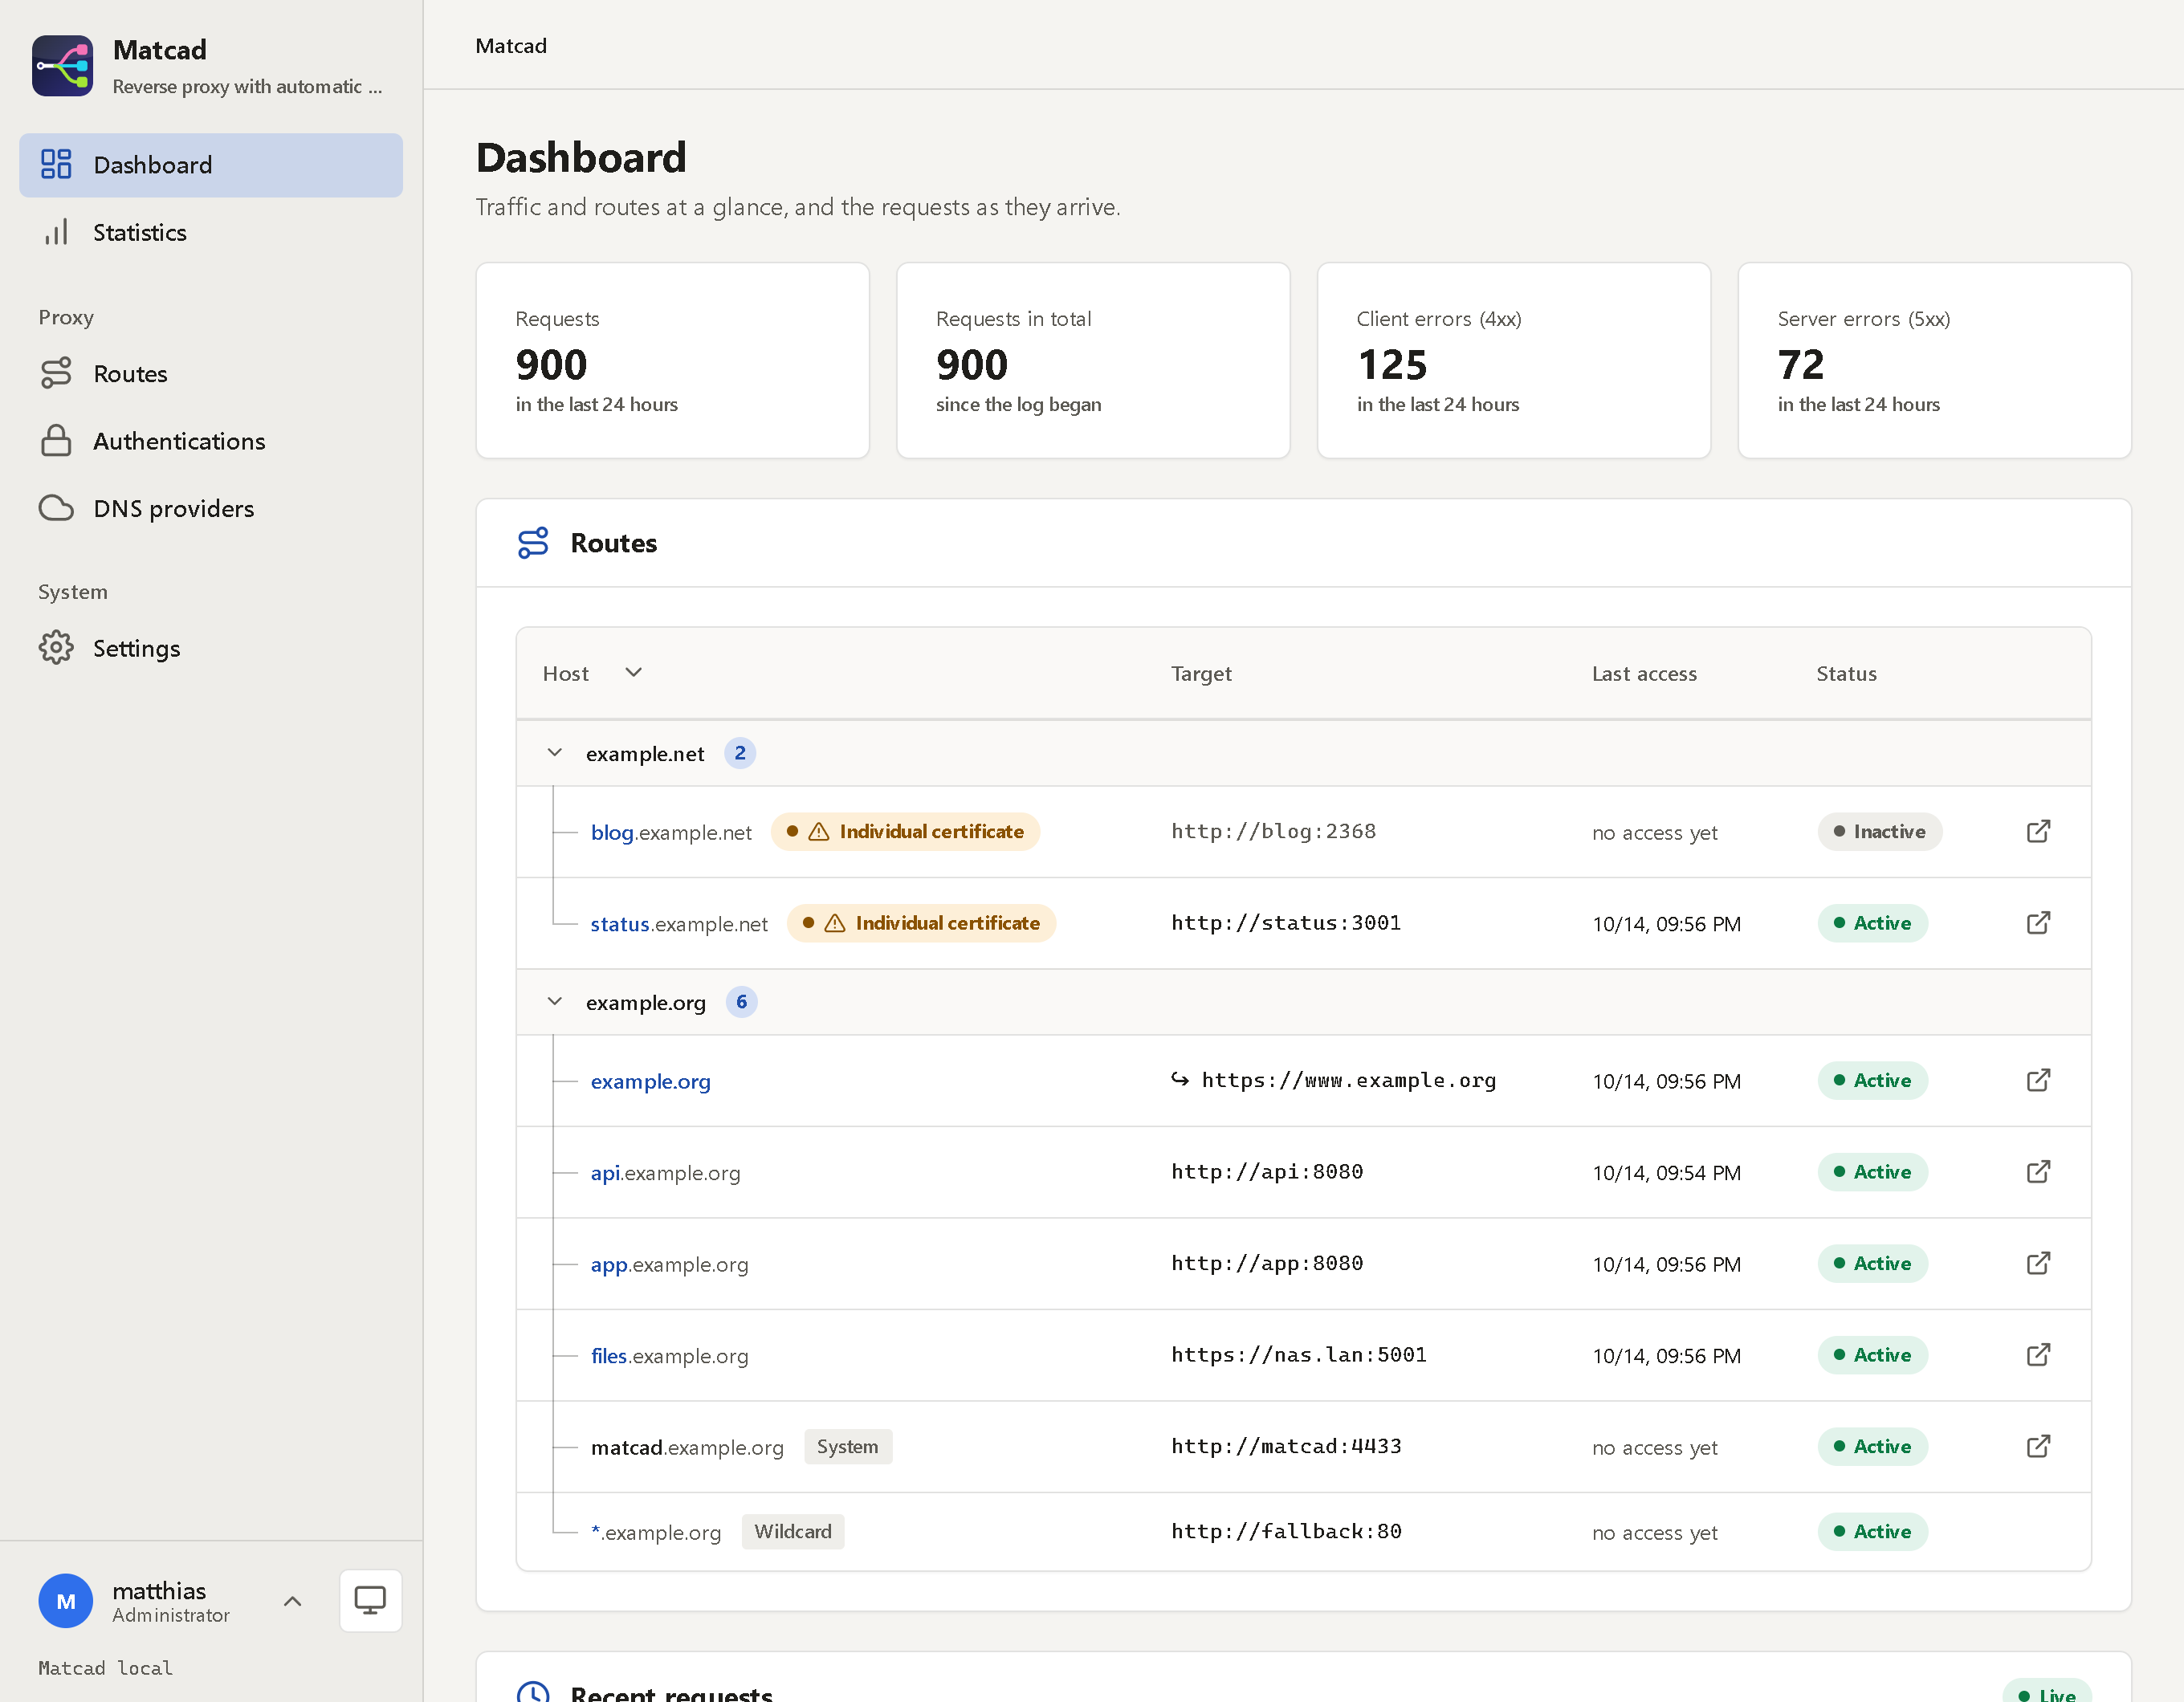The image size is (2184, 1702).
Task: Click the monitor theme icon button
Action: click(x=370, y=1600)
